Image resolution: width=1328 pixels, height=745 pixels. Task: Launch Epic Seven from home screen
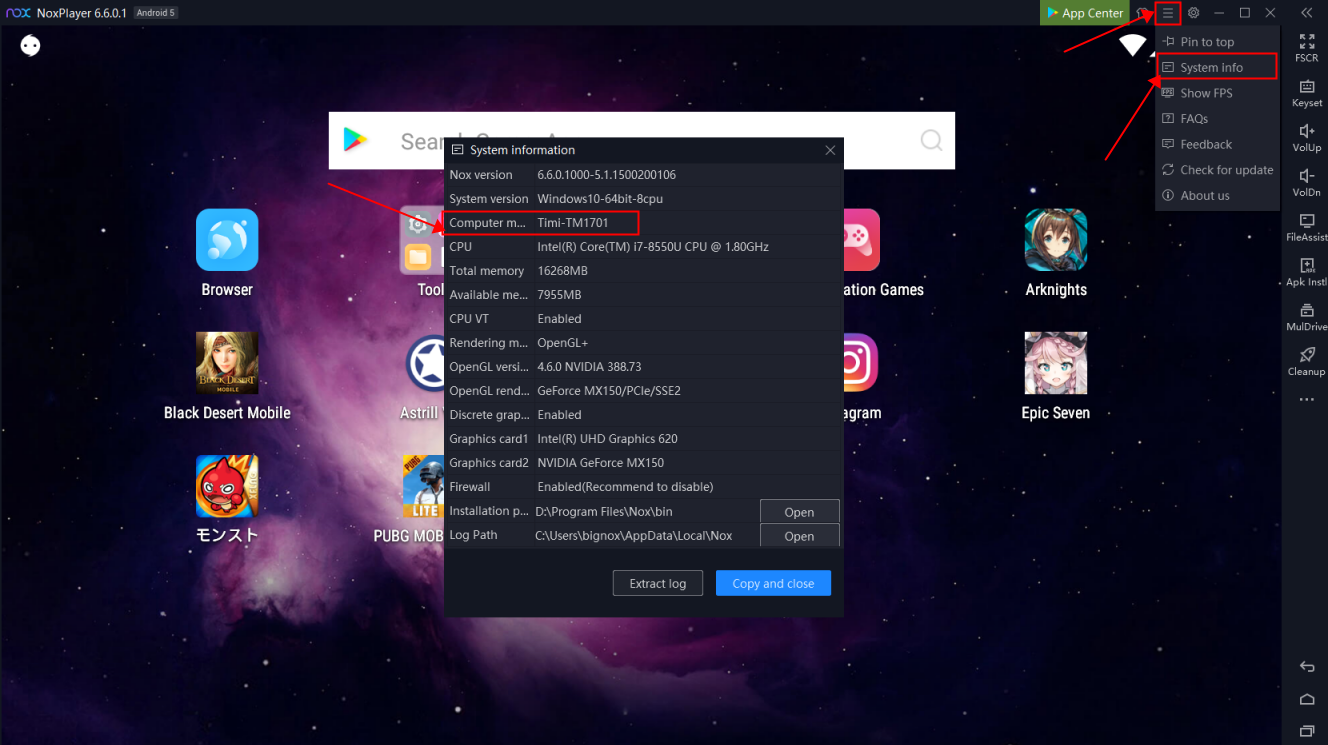pos(1055,363)
